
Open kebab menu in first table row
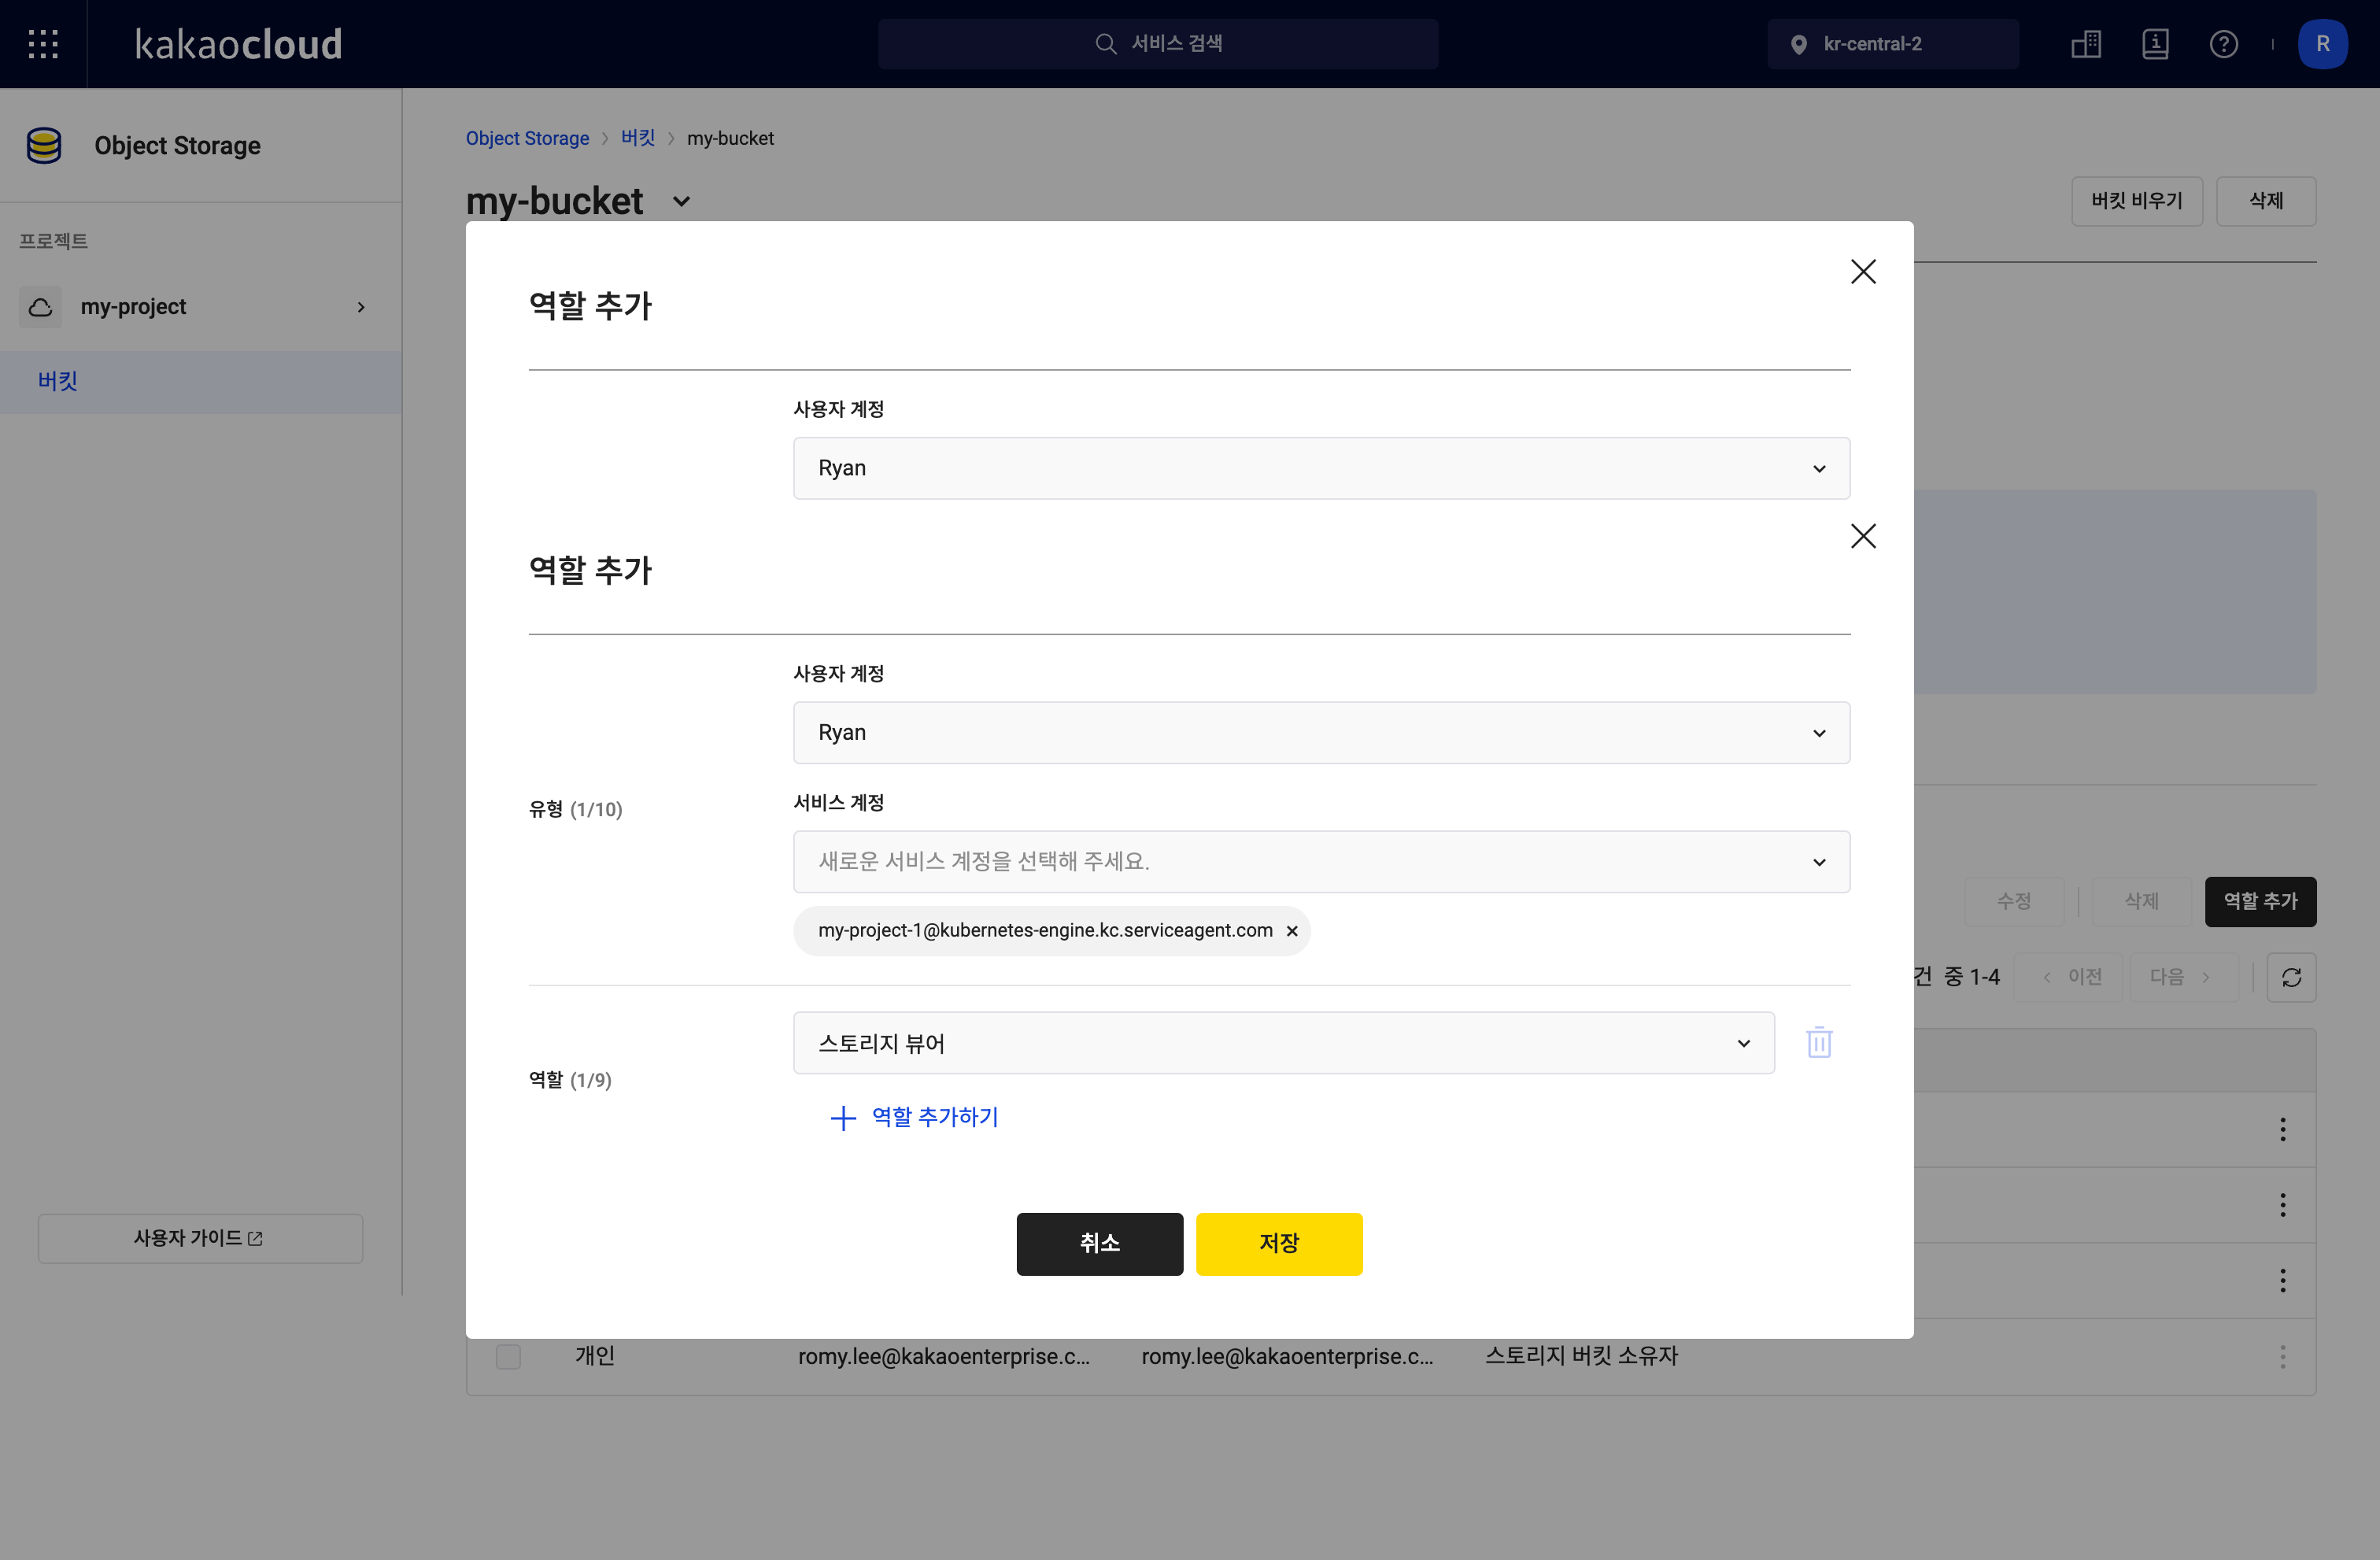pyautogui.click(x=2282, y=1129)
